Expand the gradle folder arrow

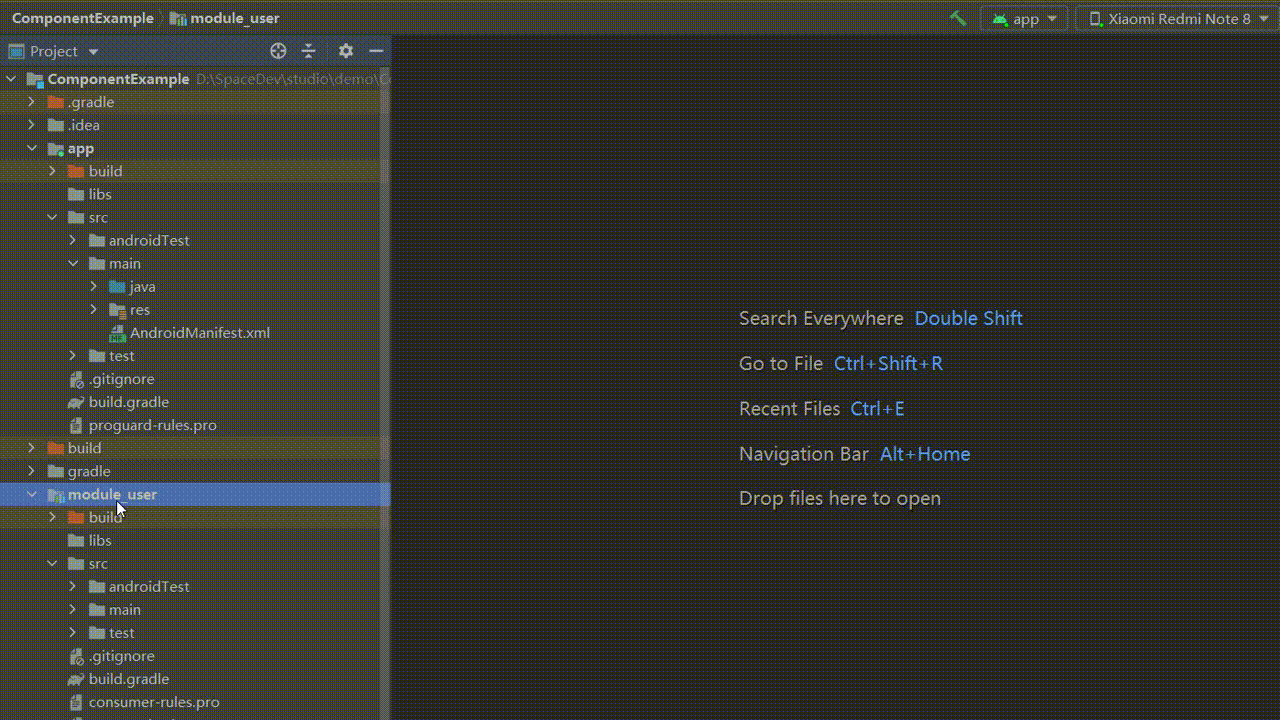[x=31, y=471]
